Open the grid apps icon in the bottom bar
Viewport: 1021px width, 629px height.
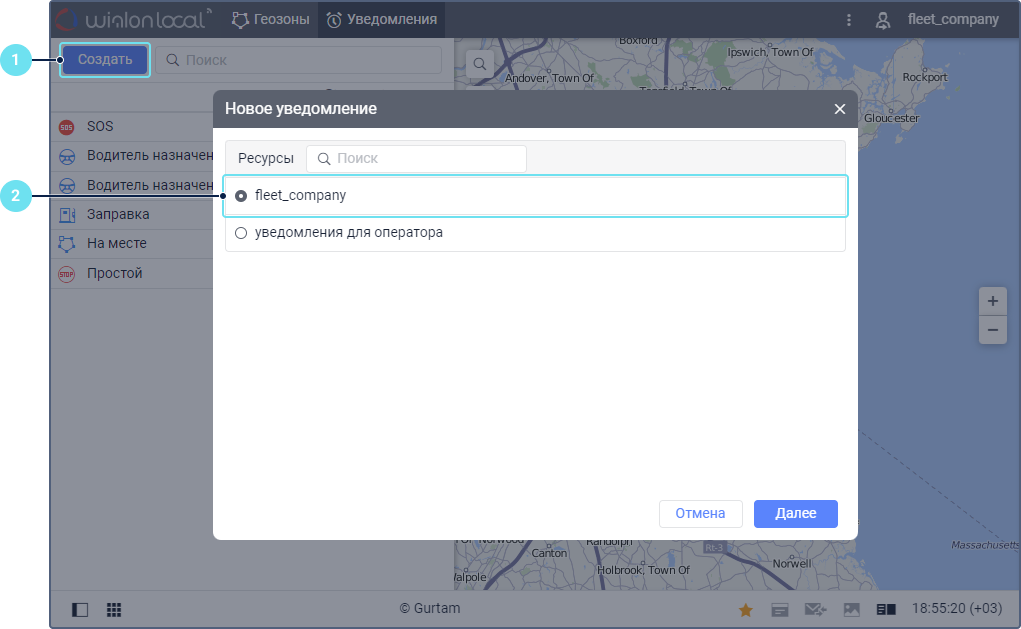pos(114,609)
